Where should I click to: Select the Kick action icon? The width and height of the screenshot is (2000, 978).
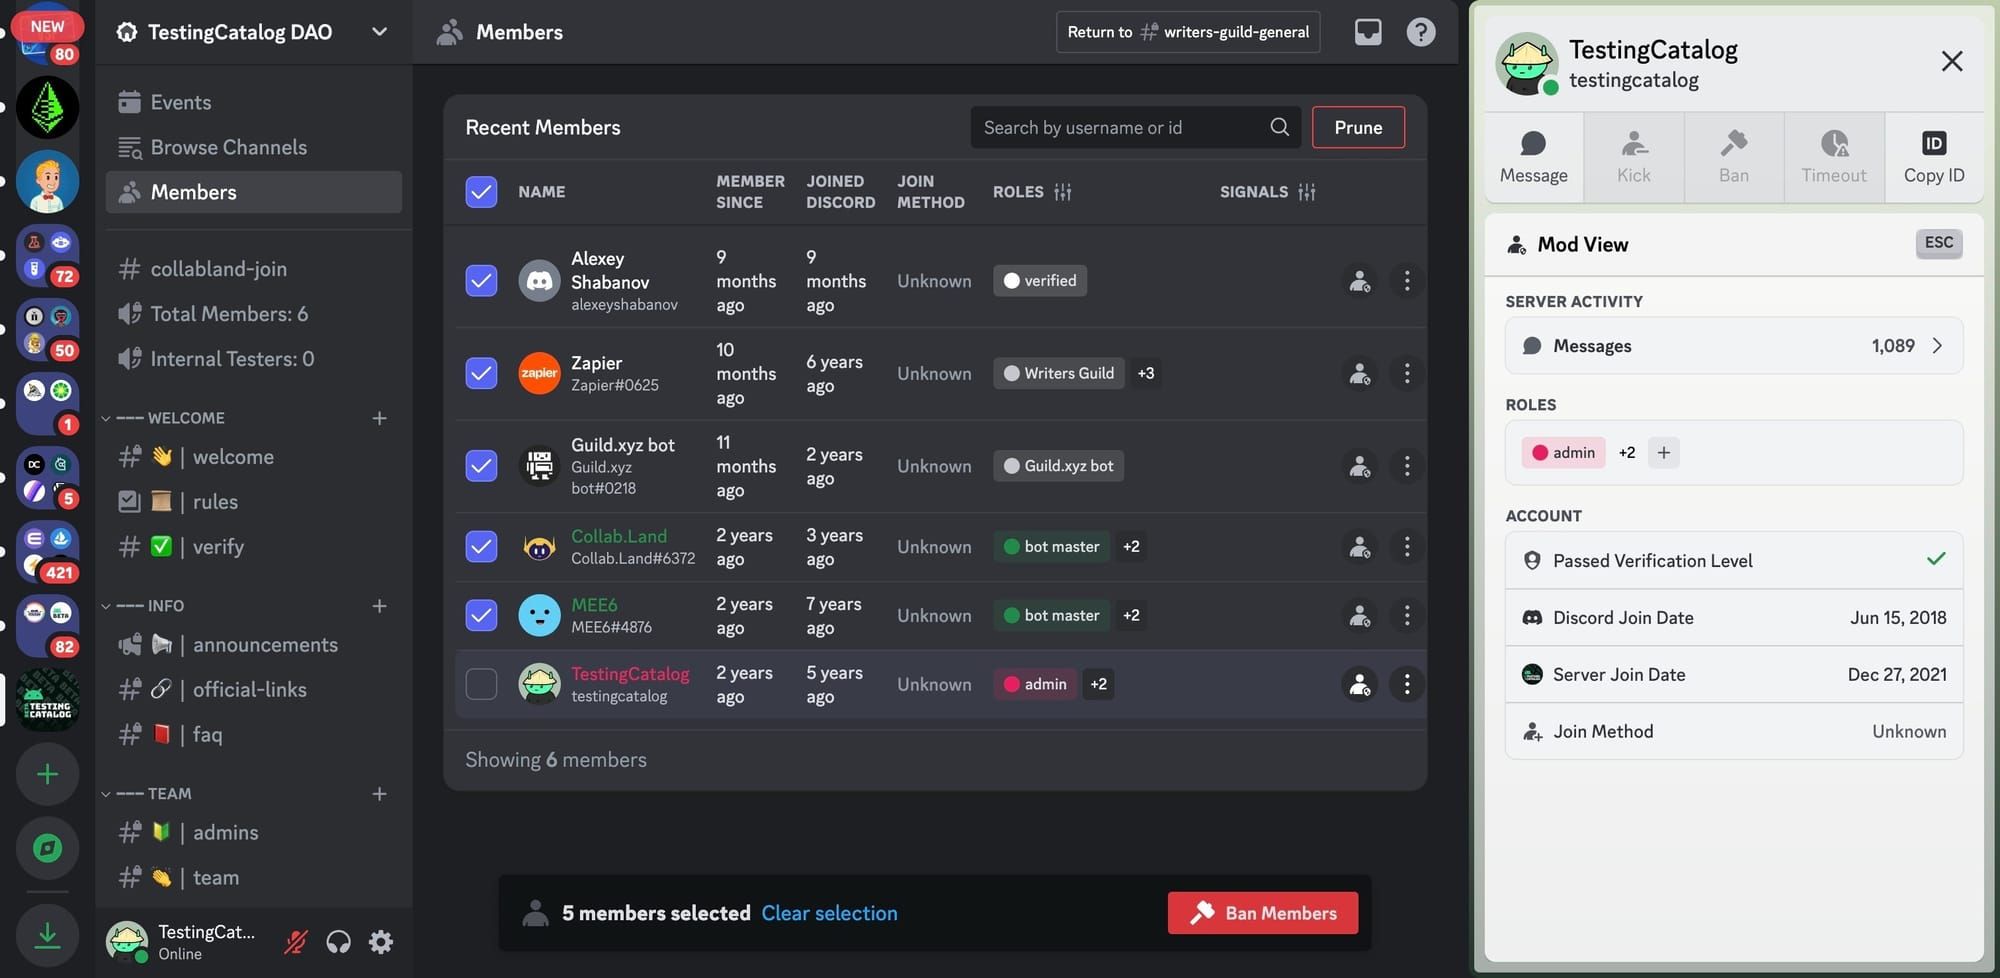[x=1633, y=157]
